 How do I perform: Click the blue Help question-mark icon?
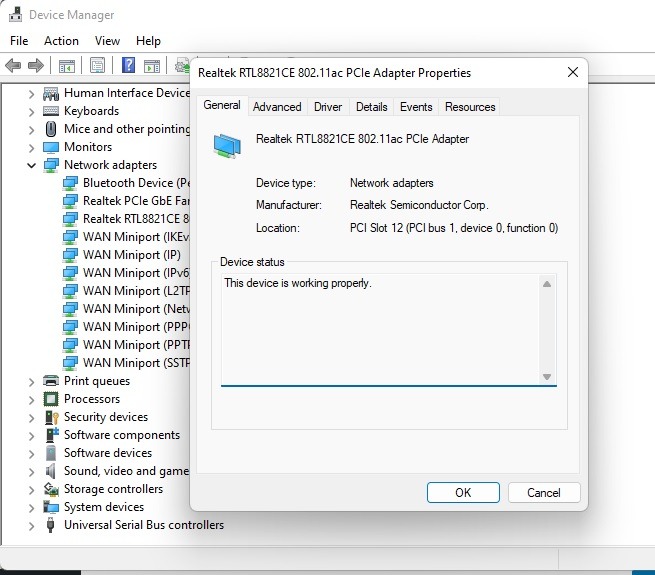128,65
